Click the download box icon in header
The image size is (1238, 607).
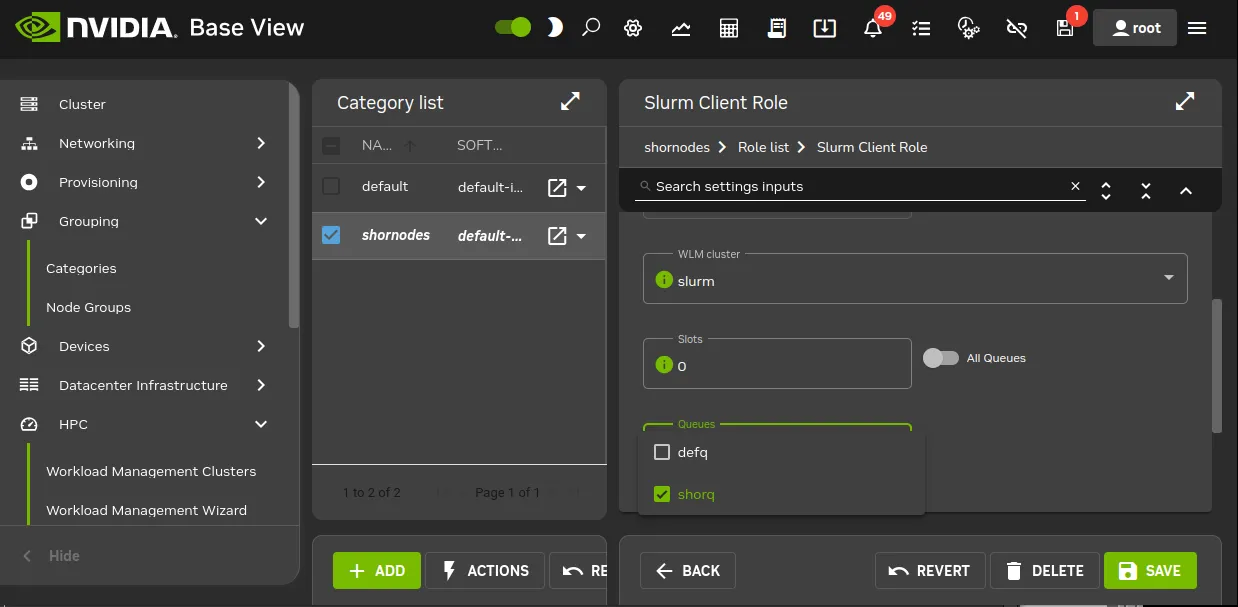click(825, 28)
